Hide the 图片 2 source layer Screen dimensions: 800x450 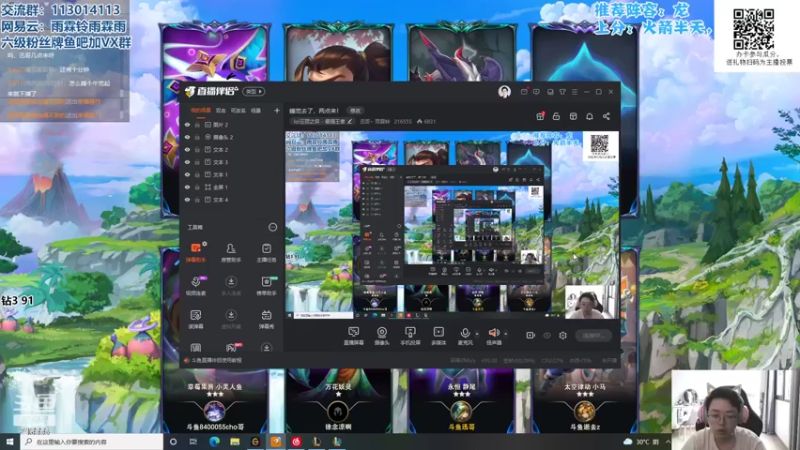[187, 124]
